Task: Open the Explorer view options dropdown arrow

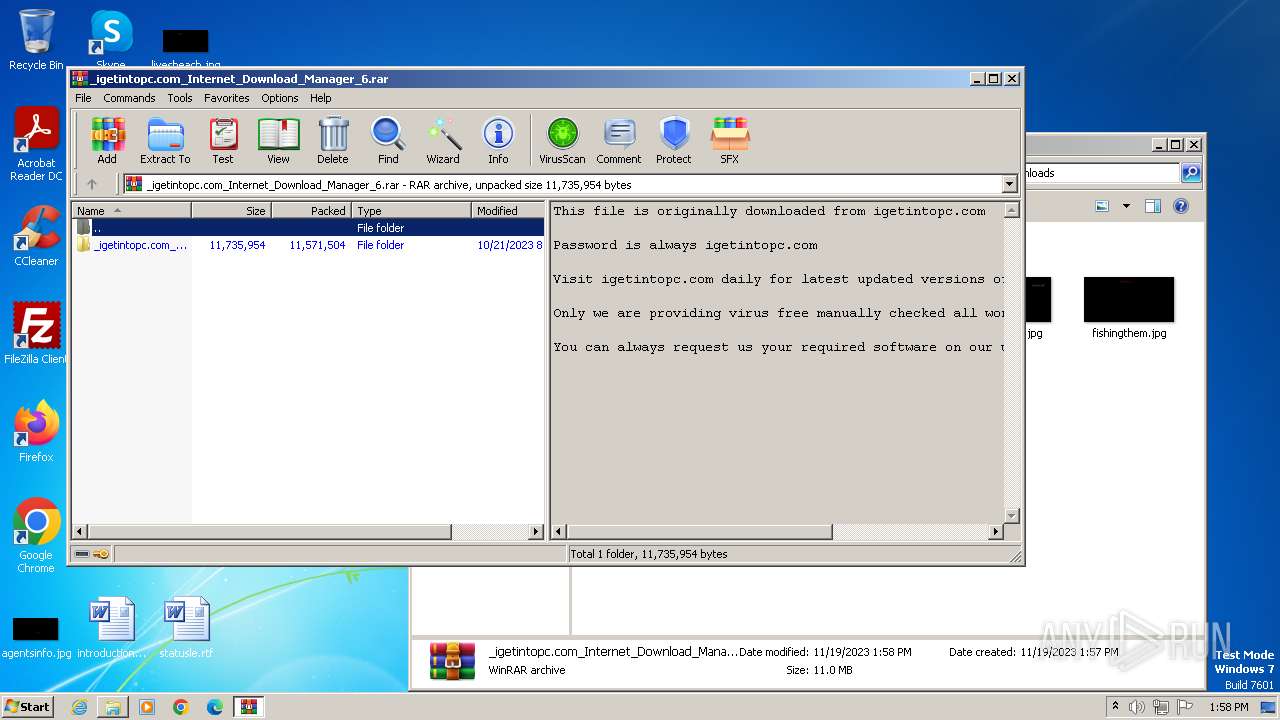Action: [x=1126, y=206]
